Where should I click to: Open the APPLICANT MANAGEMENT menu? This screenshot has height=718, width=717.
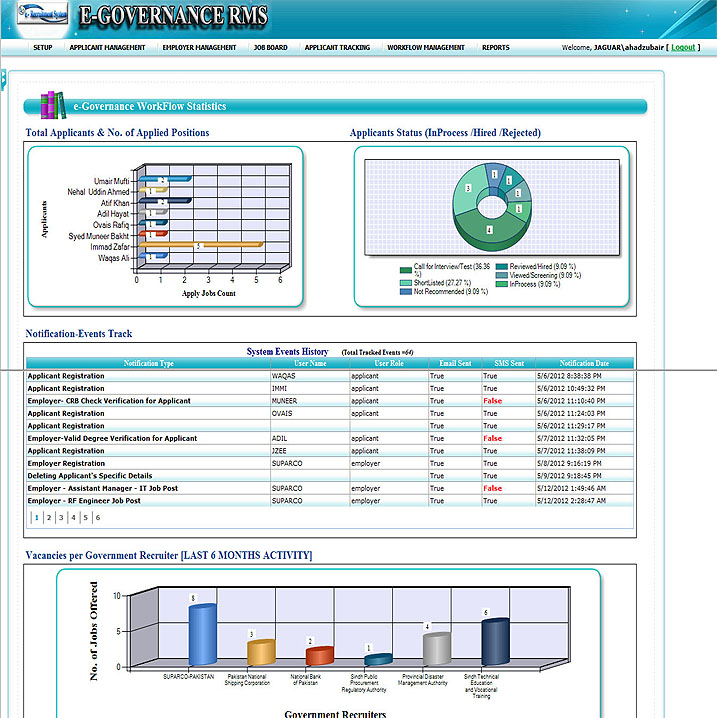click(x=107, y=48)
